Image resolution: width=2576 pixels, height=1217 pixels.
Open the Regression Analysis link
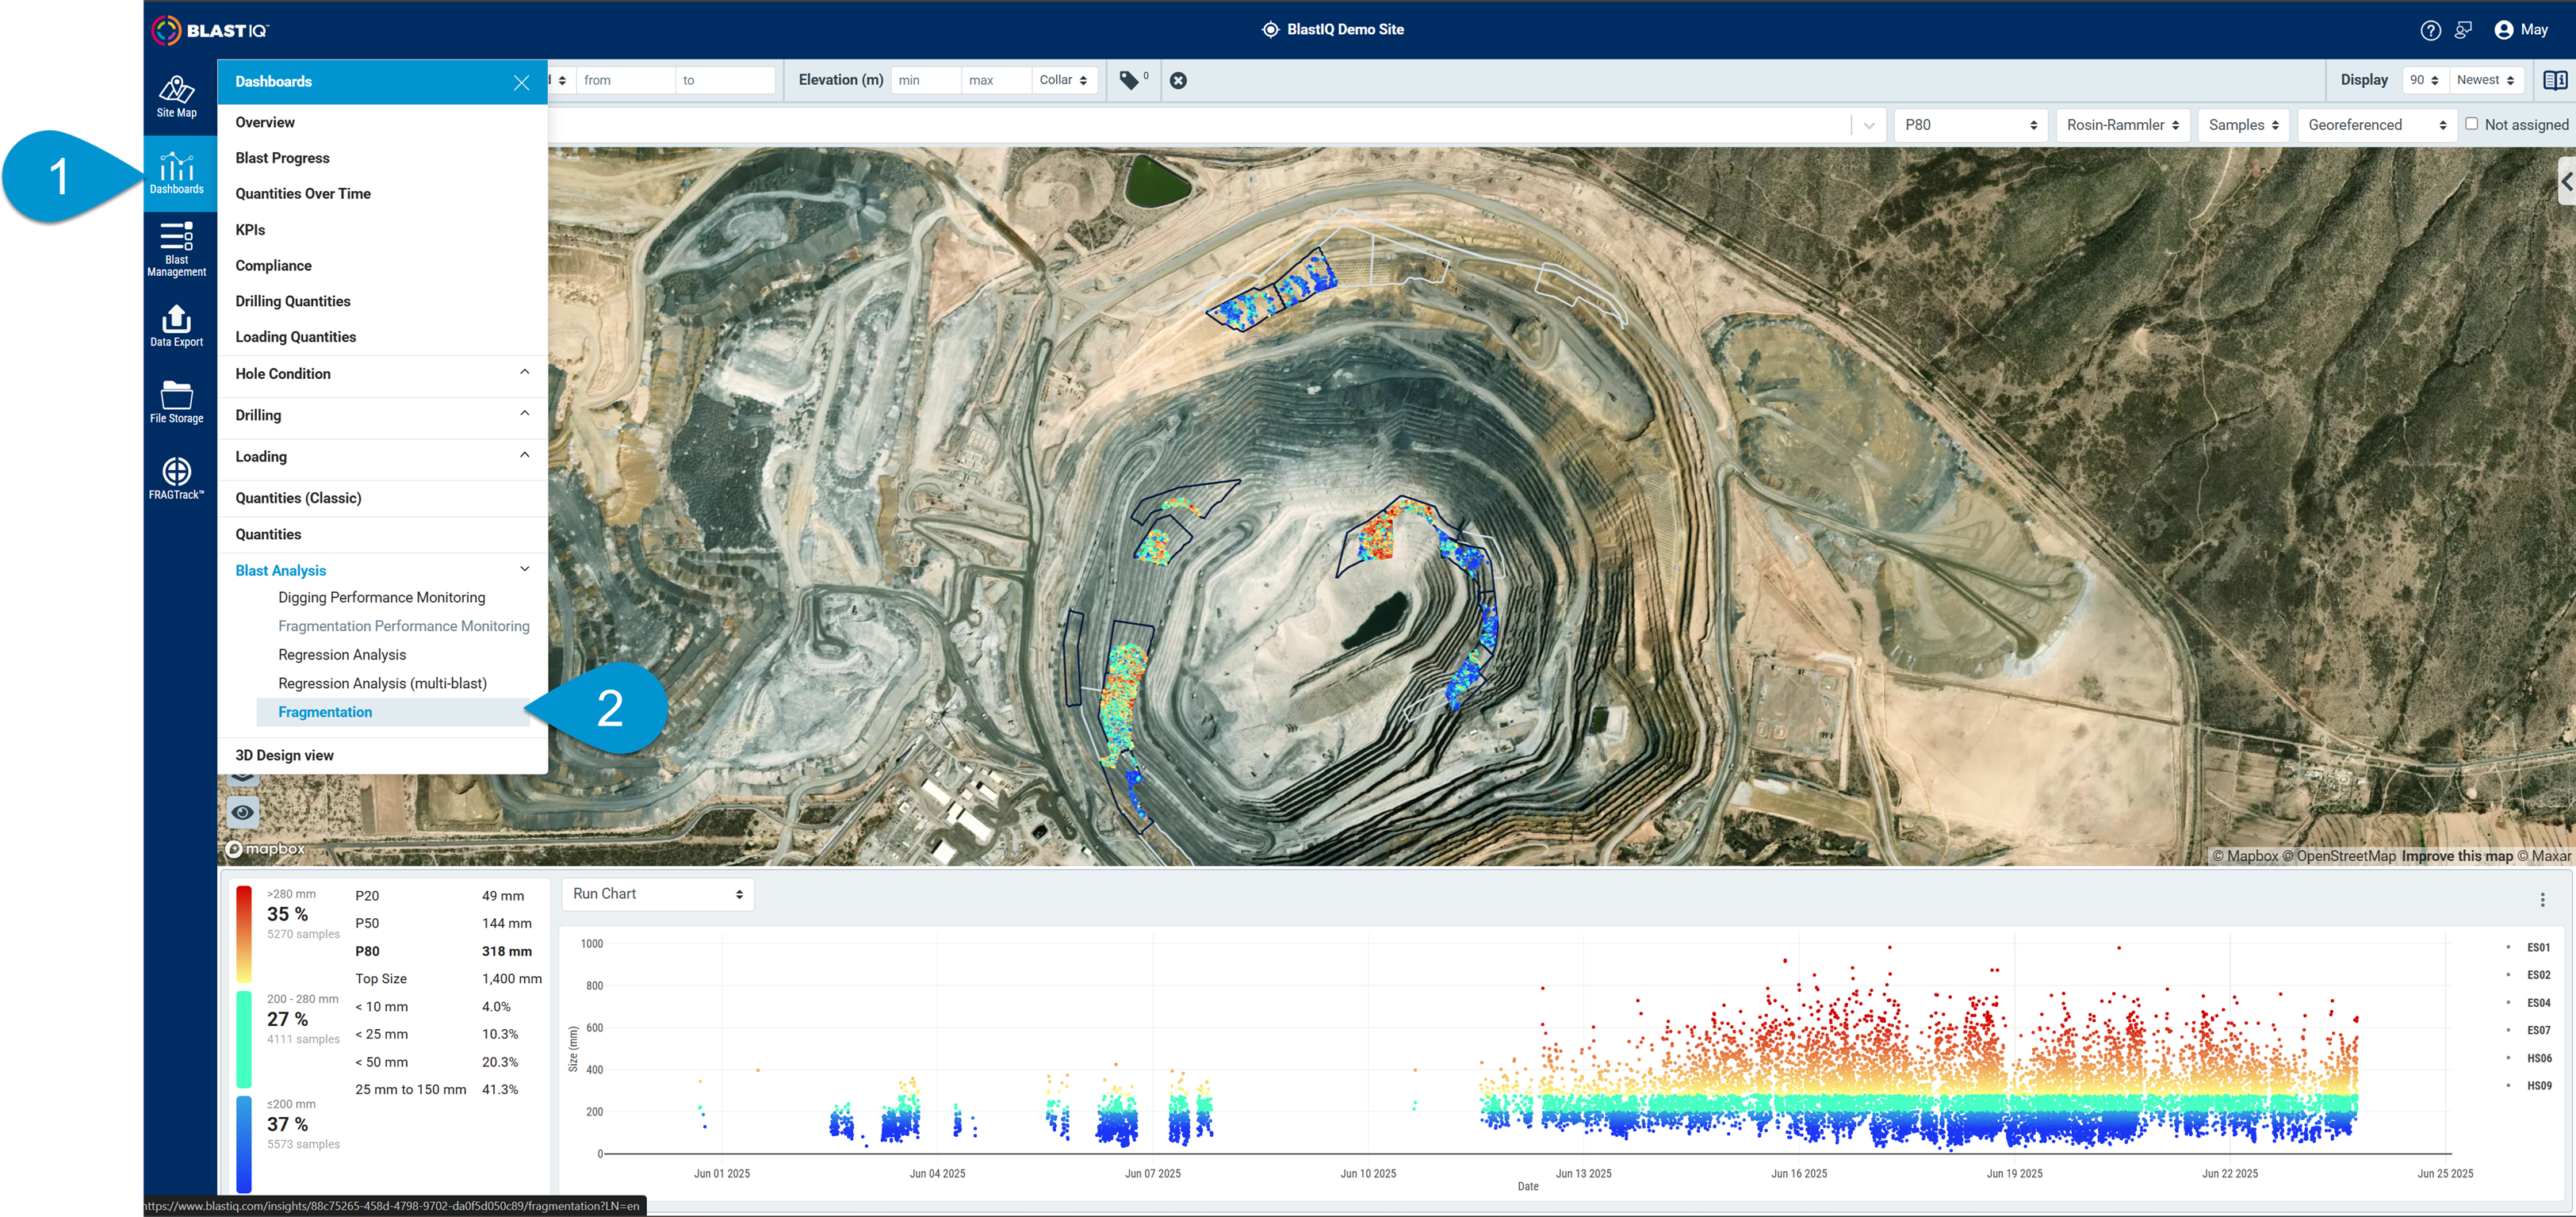click(x=342, y=655)
